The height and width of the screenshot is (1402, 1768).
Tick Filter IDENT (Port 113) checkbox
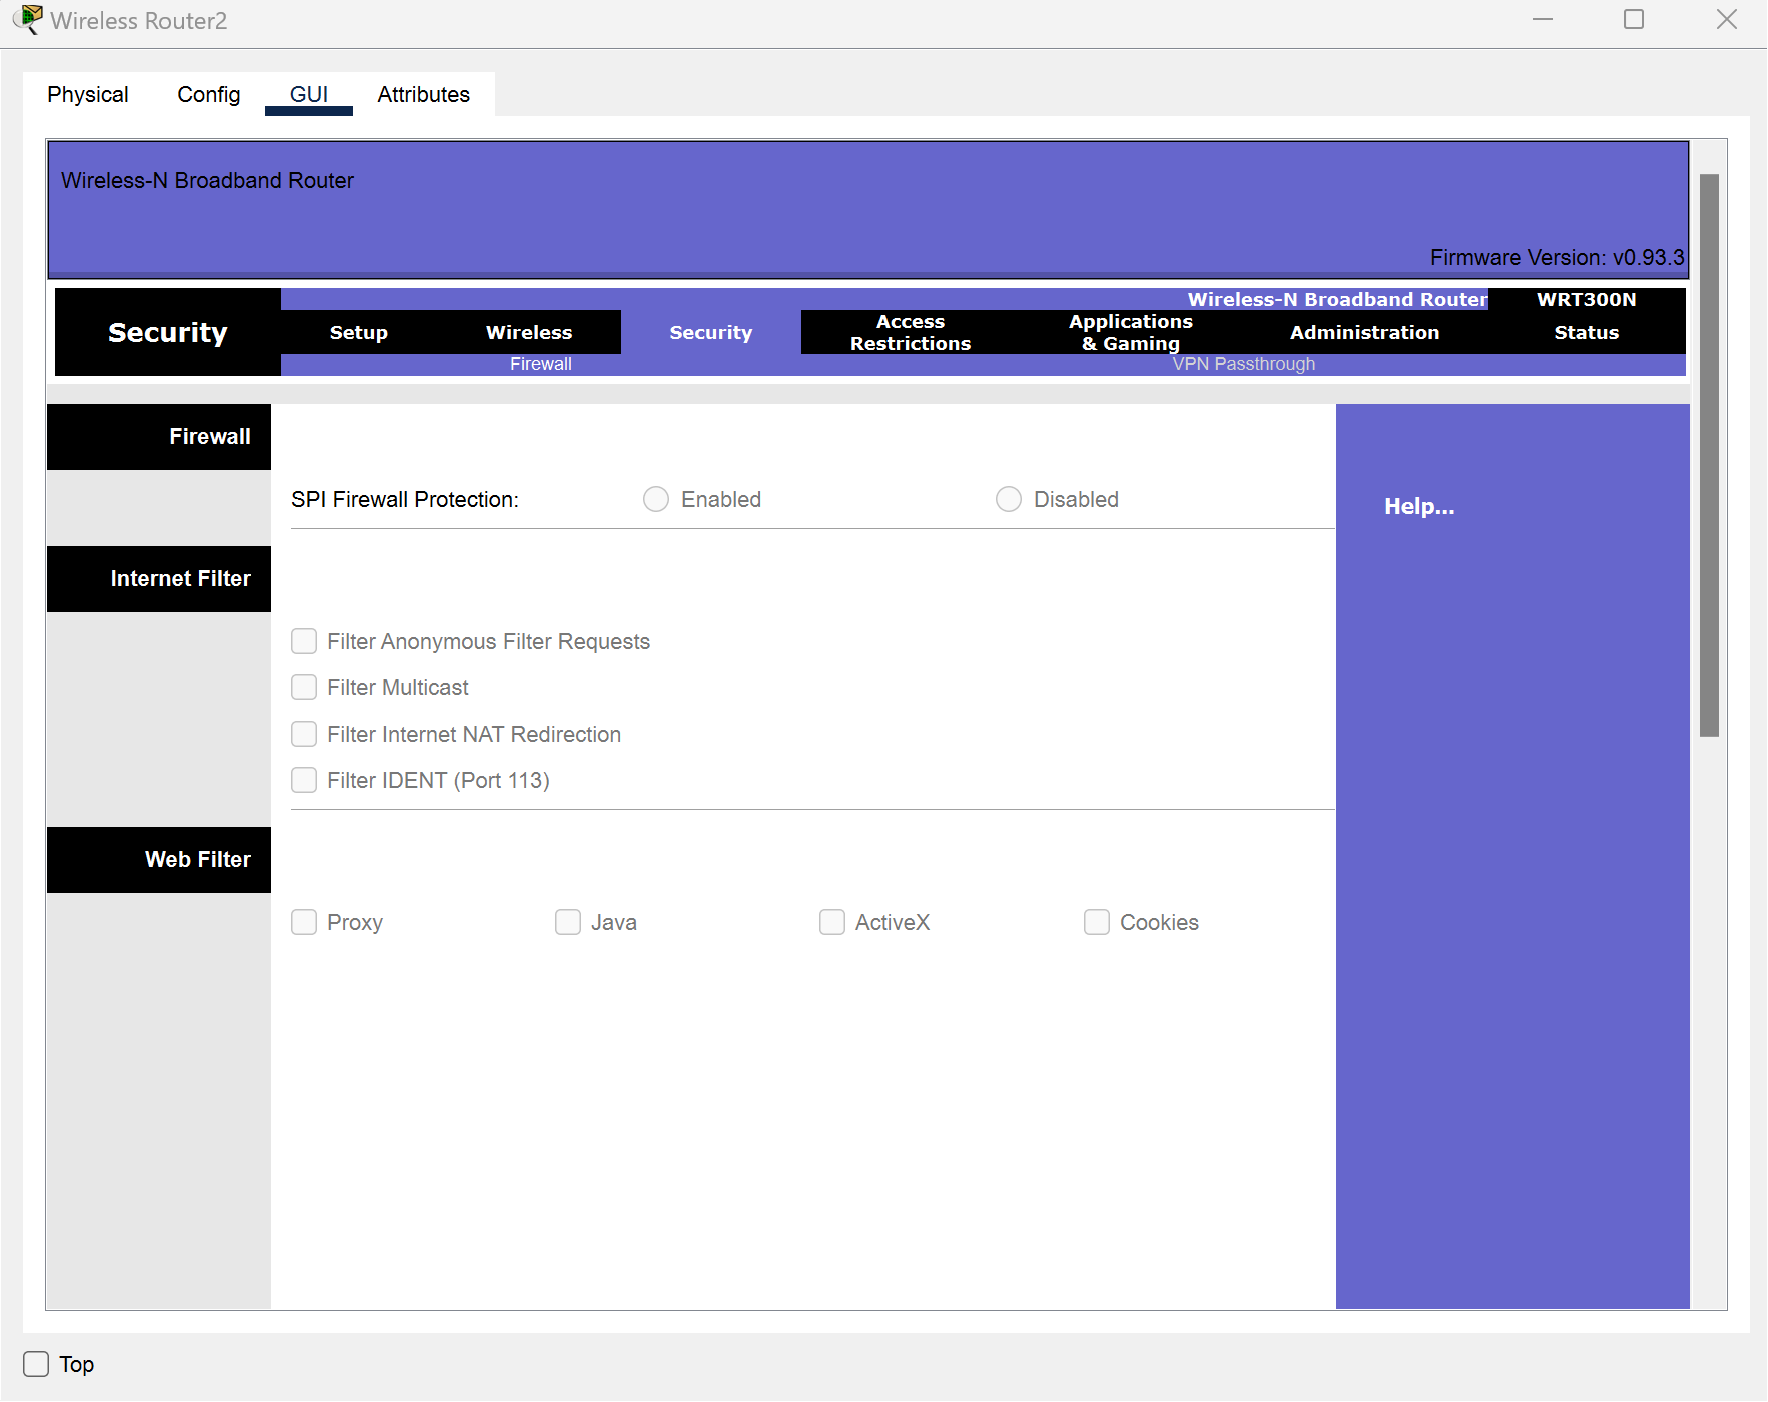point(304,780)
